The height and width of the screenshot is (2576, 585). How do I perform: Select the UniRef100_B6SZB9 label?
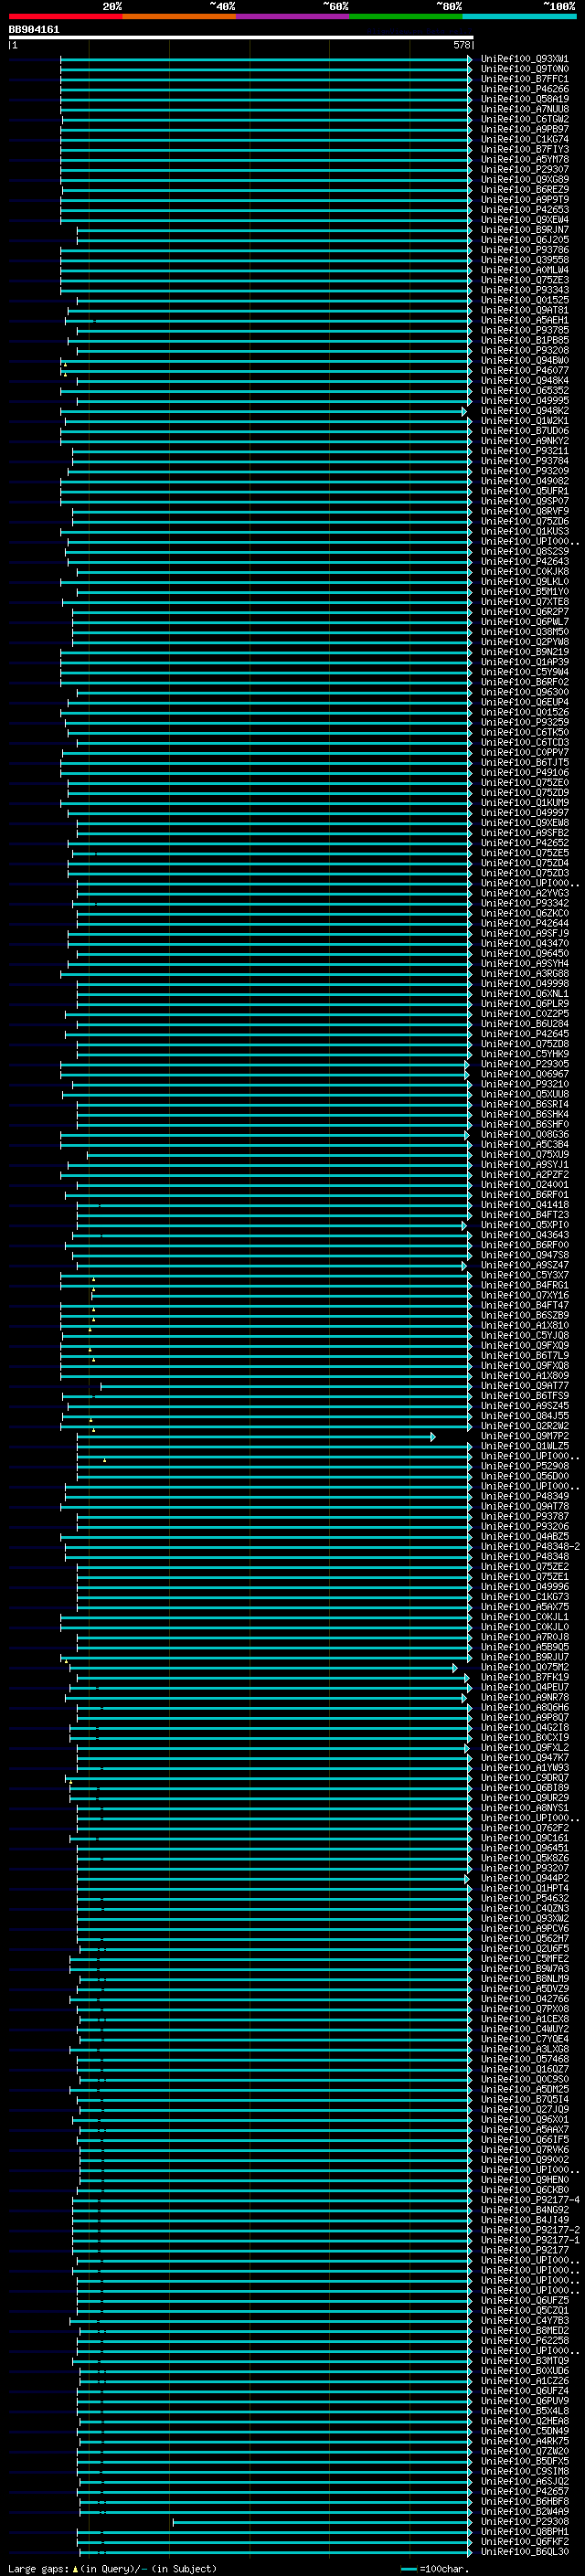(524, 1316)
